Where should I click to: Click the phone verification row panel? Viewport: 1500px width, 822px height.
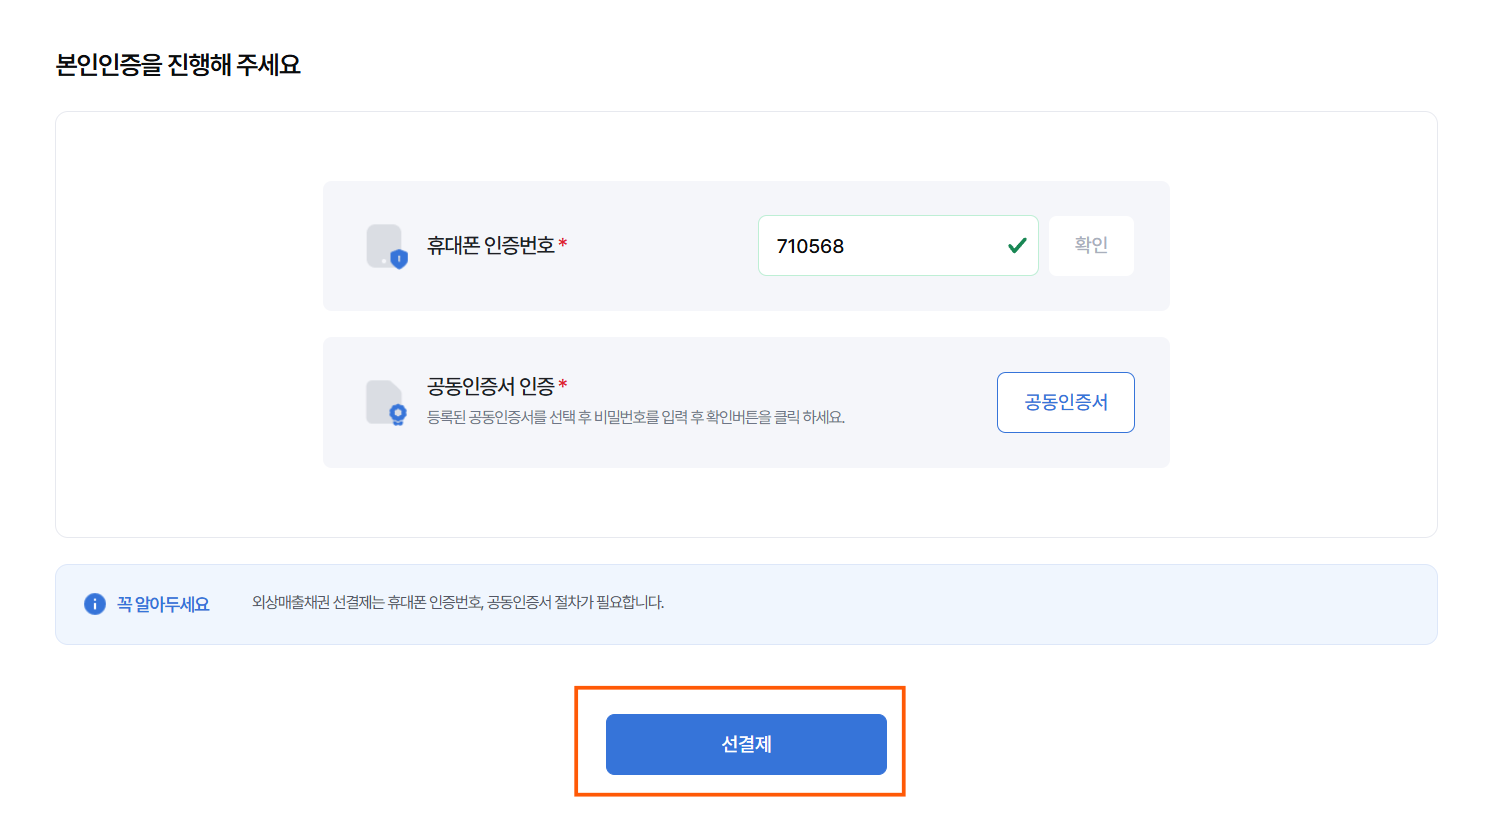click(x=746, y=246)
